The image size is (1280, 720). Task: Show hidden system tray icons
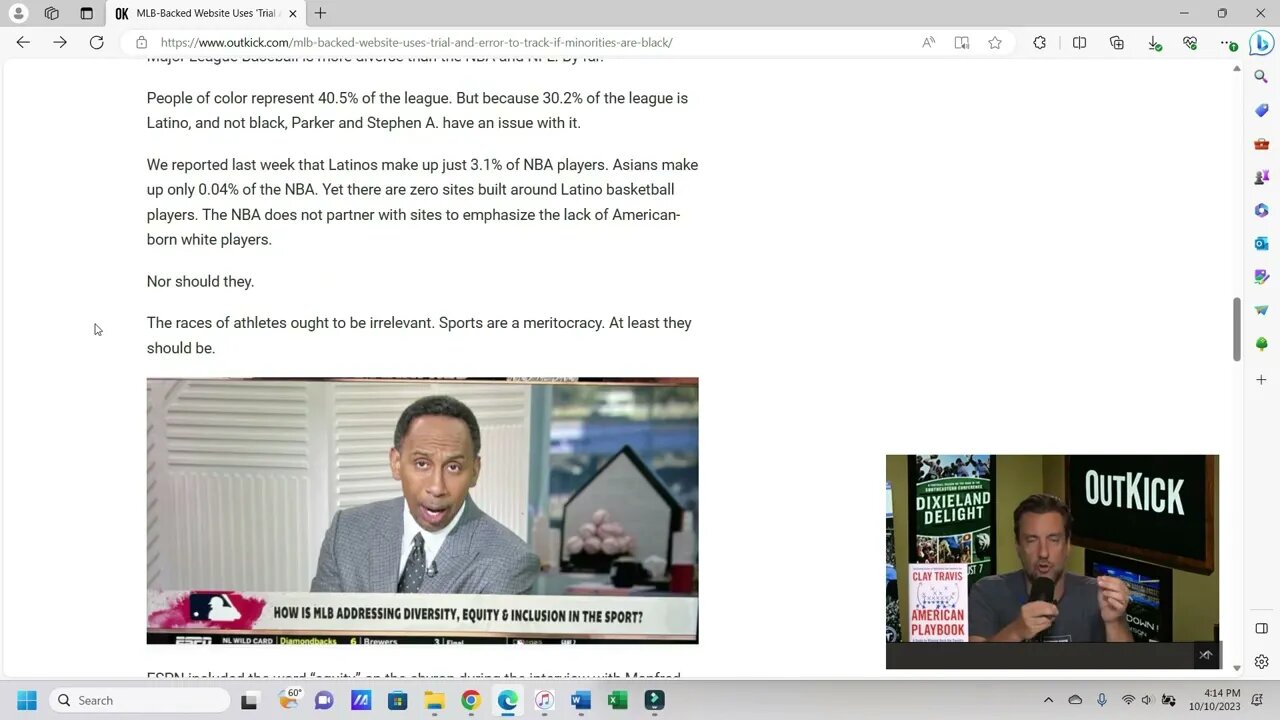click(1048, 700)
